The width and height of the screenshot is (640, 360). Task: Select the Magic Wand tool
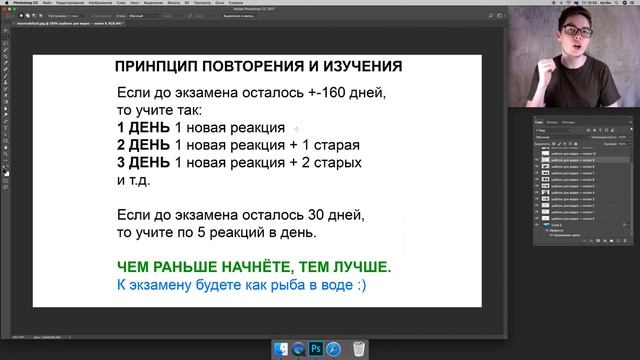tap(6, 50)
